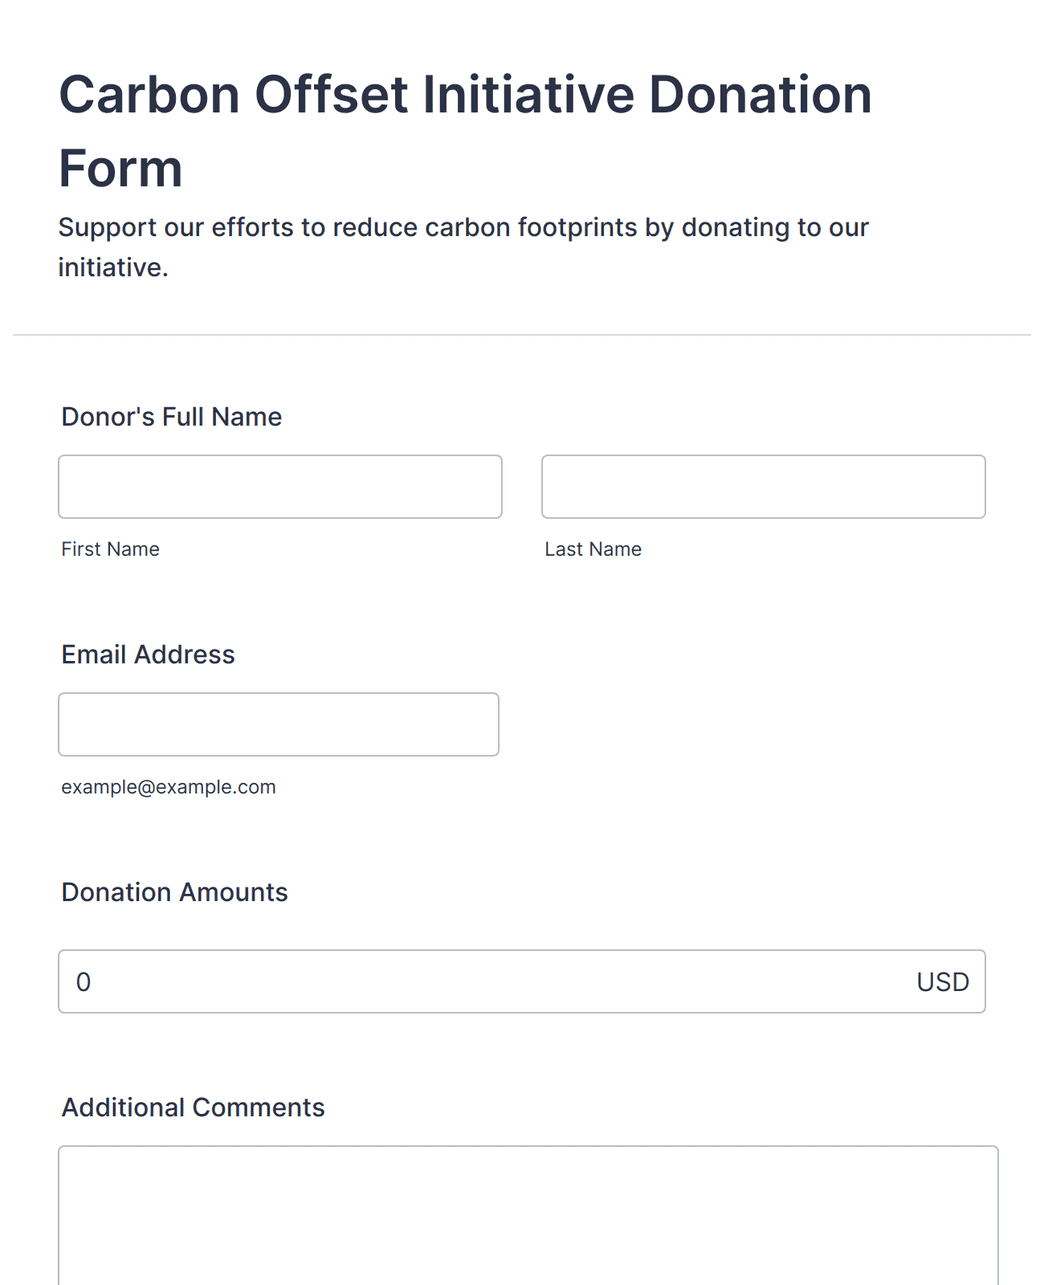Click the word Form in the title
The height and width of the screenshot is (1285, 1044).
pos(120,168)
